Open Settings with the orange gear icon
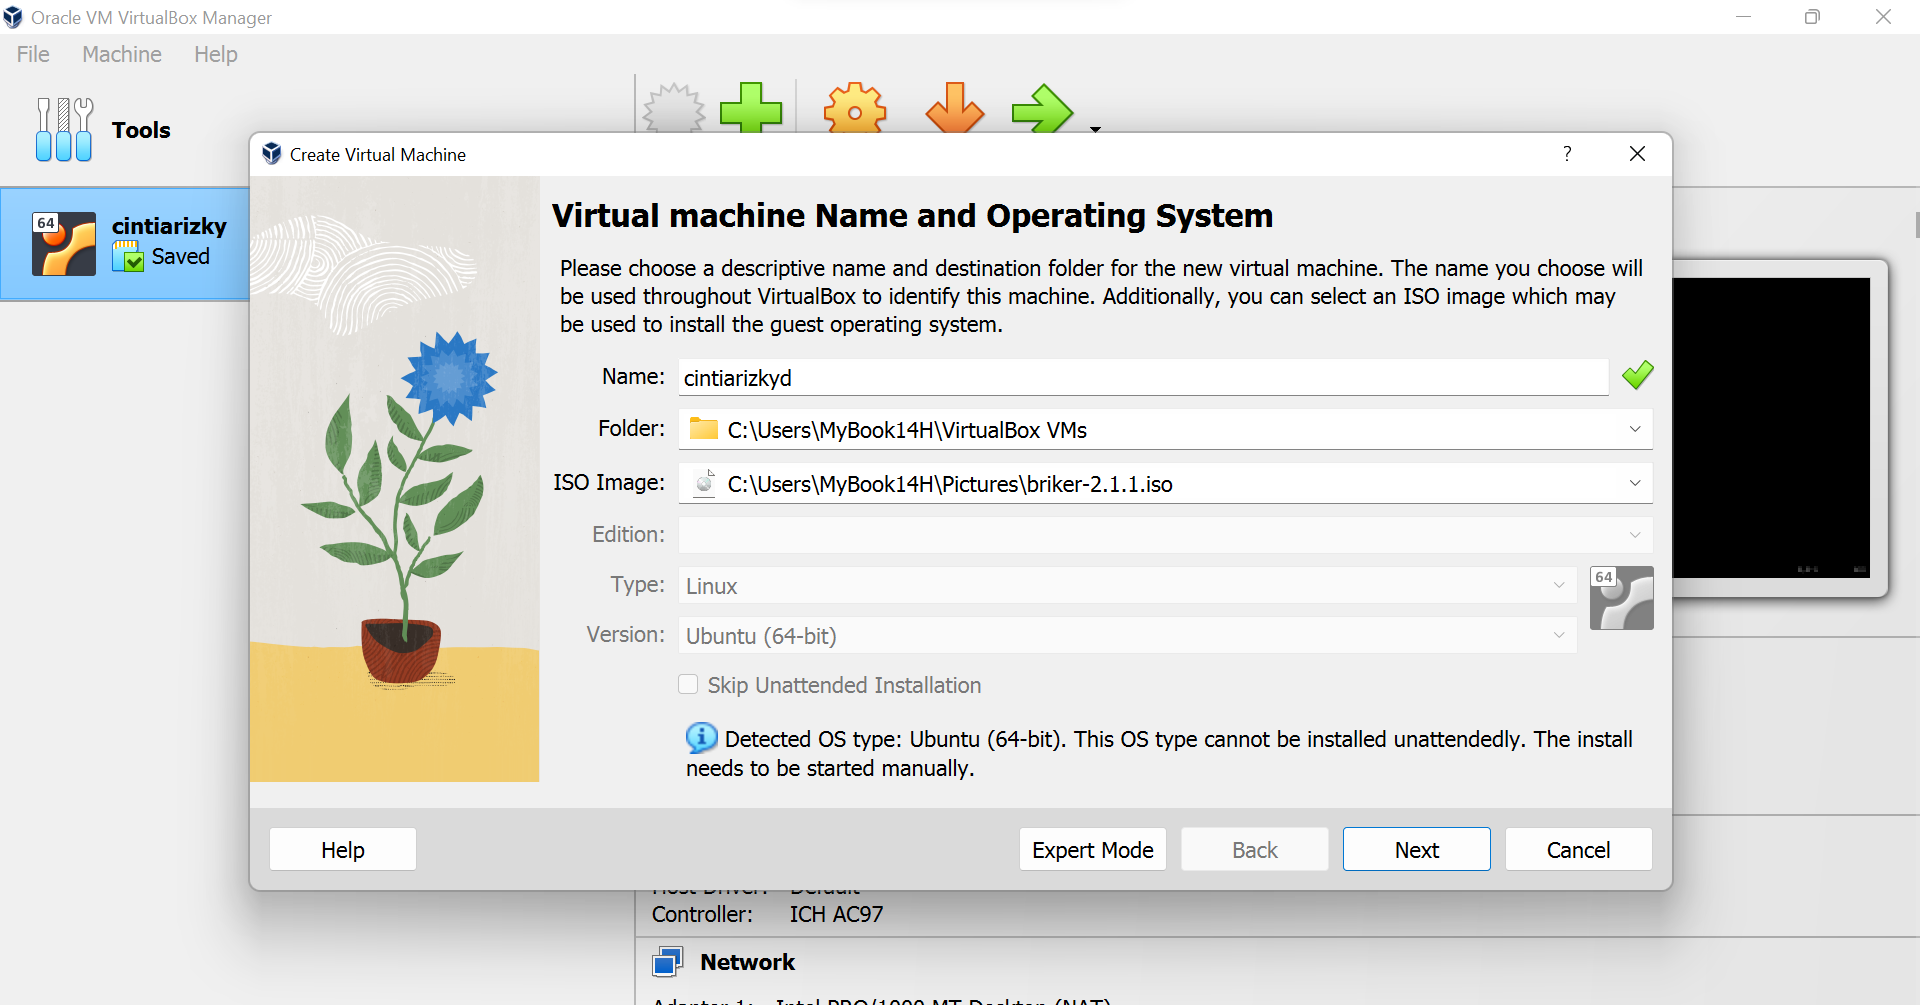1920x1005 pixels. pyautogui.click(x=855, y=108)
